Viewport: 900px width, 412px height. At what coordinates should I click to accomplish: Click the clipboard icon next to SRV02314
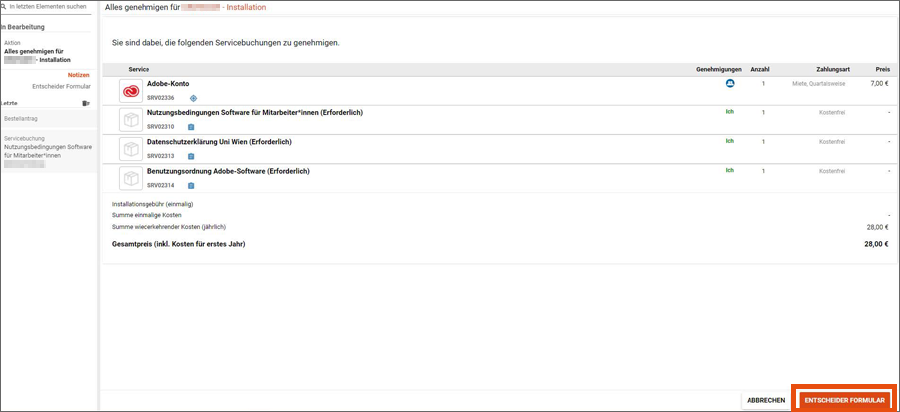tap(191, 185)
